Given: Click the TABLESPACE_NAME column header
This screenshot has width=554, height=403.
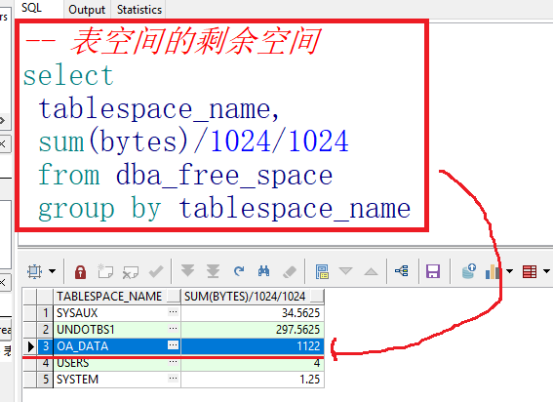Looking at the screenshot, I should (x=117, y=296).
